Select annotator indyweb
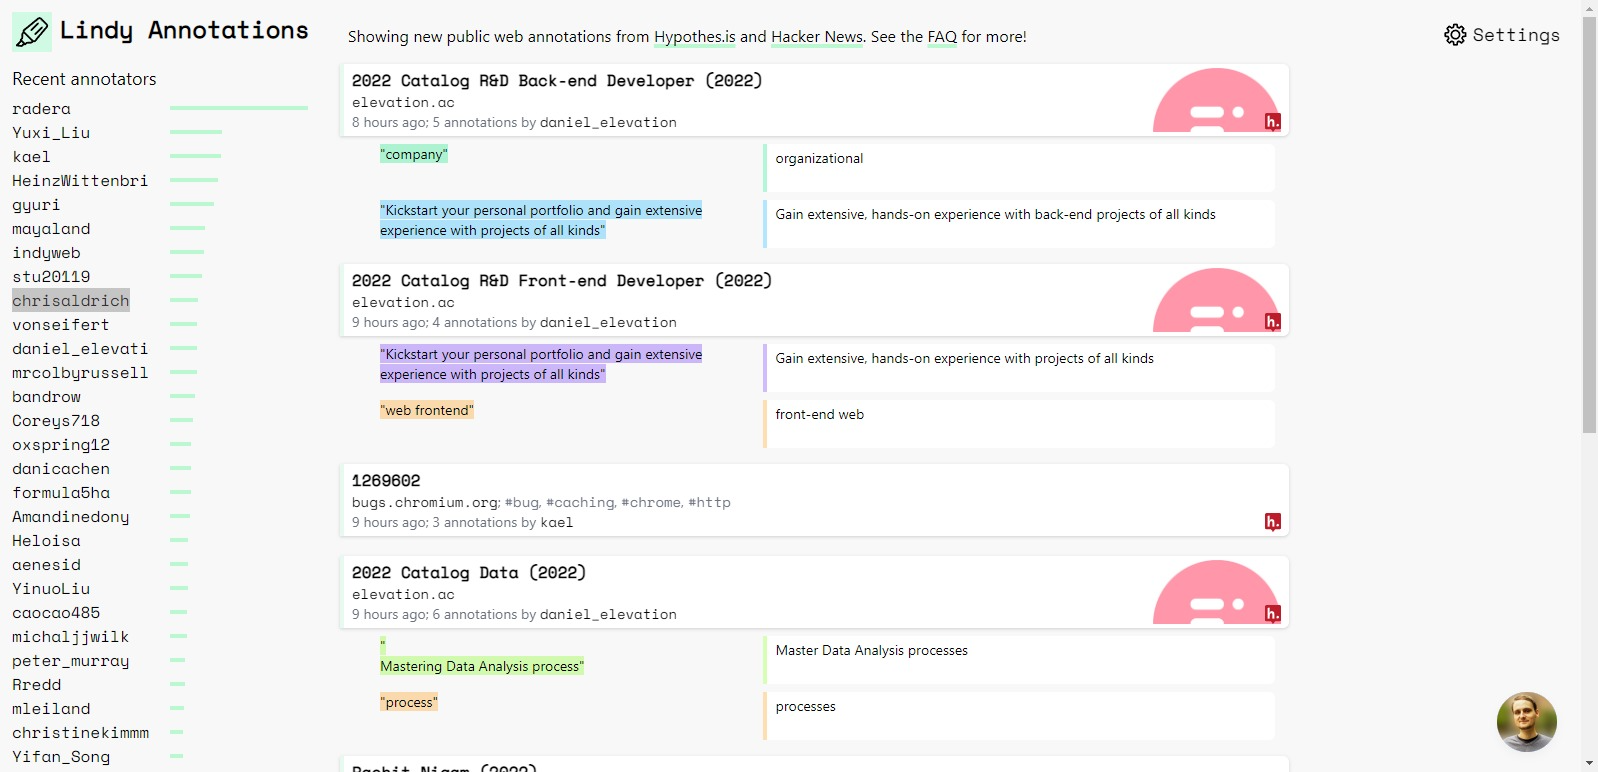This screenshot has height=772, width=1598. (x=46, y=253)
